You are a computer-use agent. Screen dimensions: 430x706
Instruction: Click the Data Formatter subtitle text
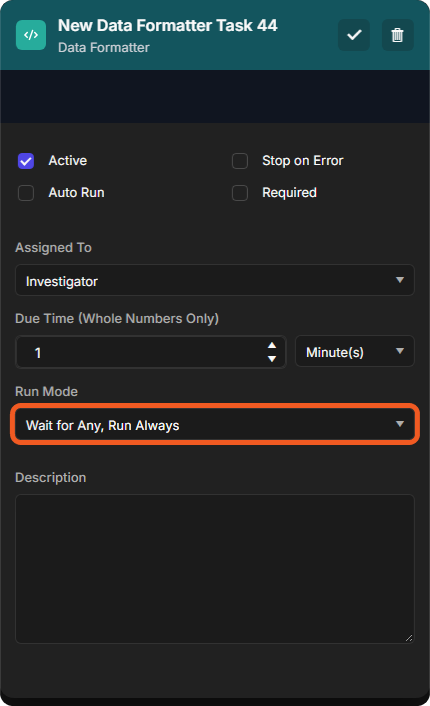tap(104, 47)
